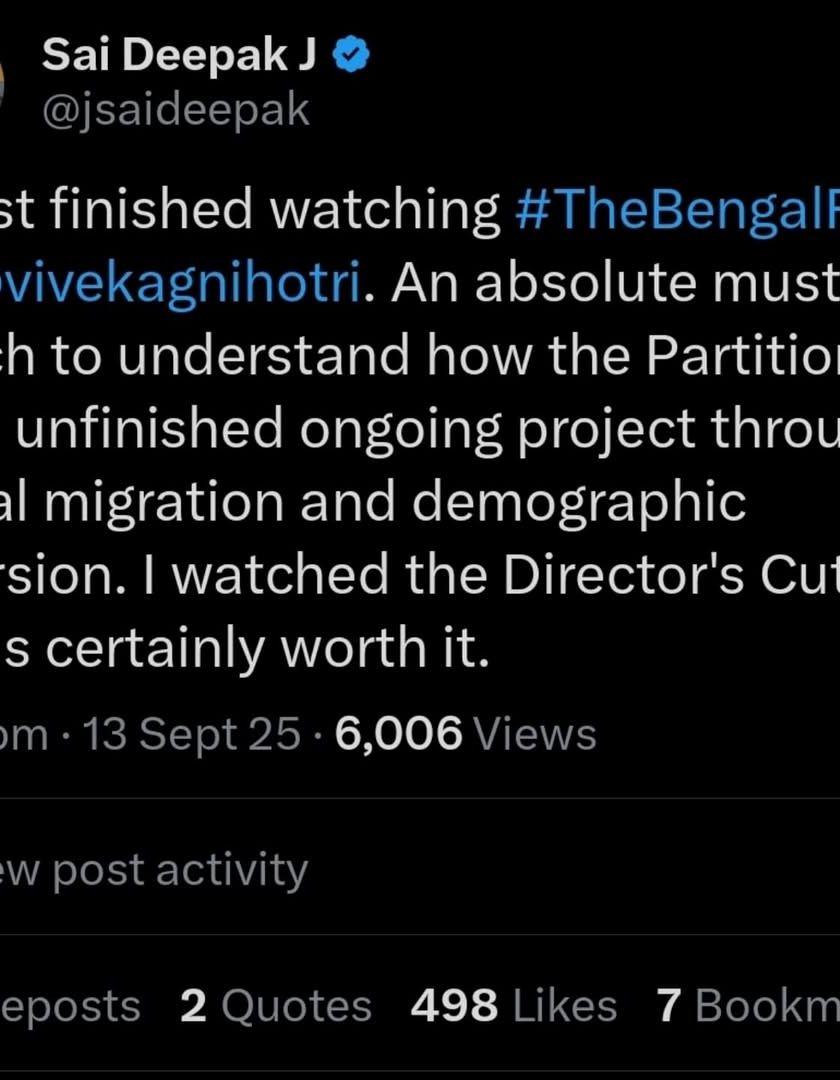Screen dimensions: 840x1080
Task: Click the @jsaideepak handle
Action: (175, 110)
